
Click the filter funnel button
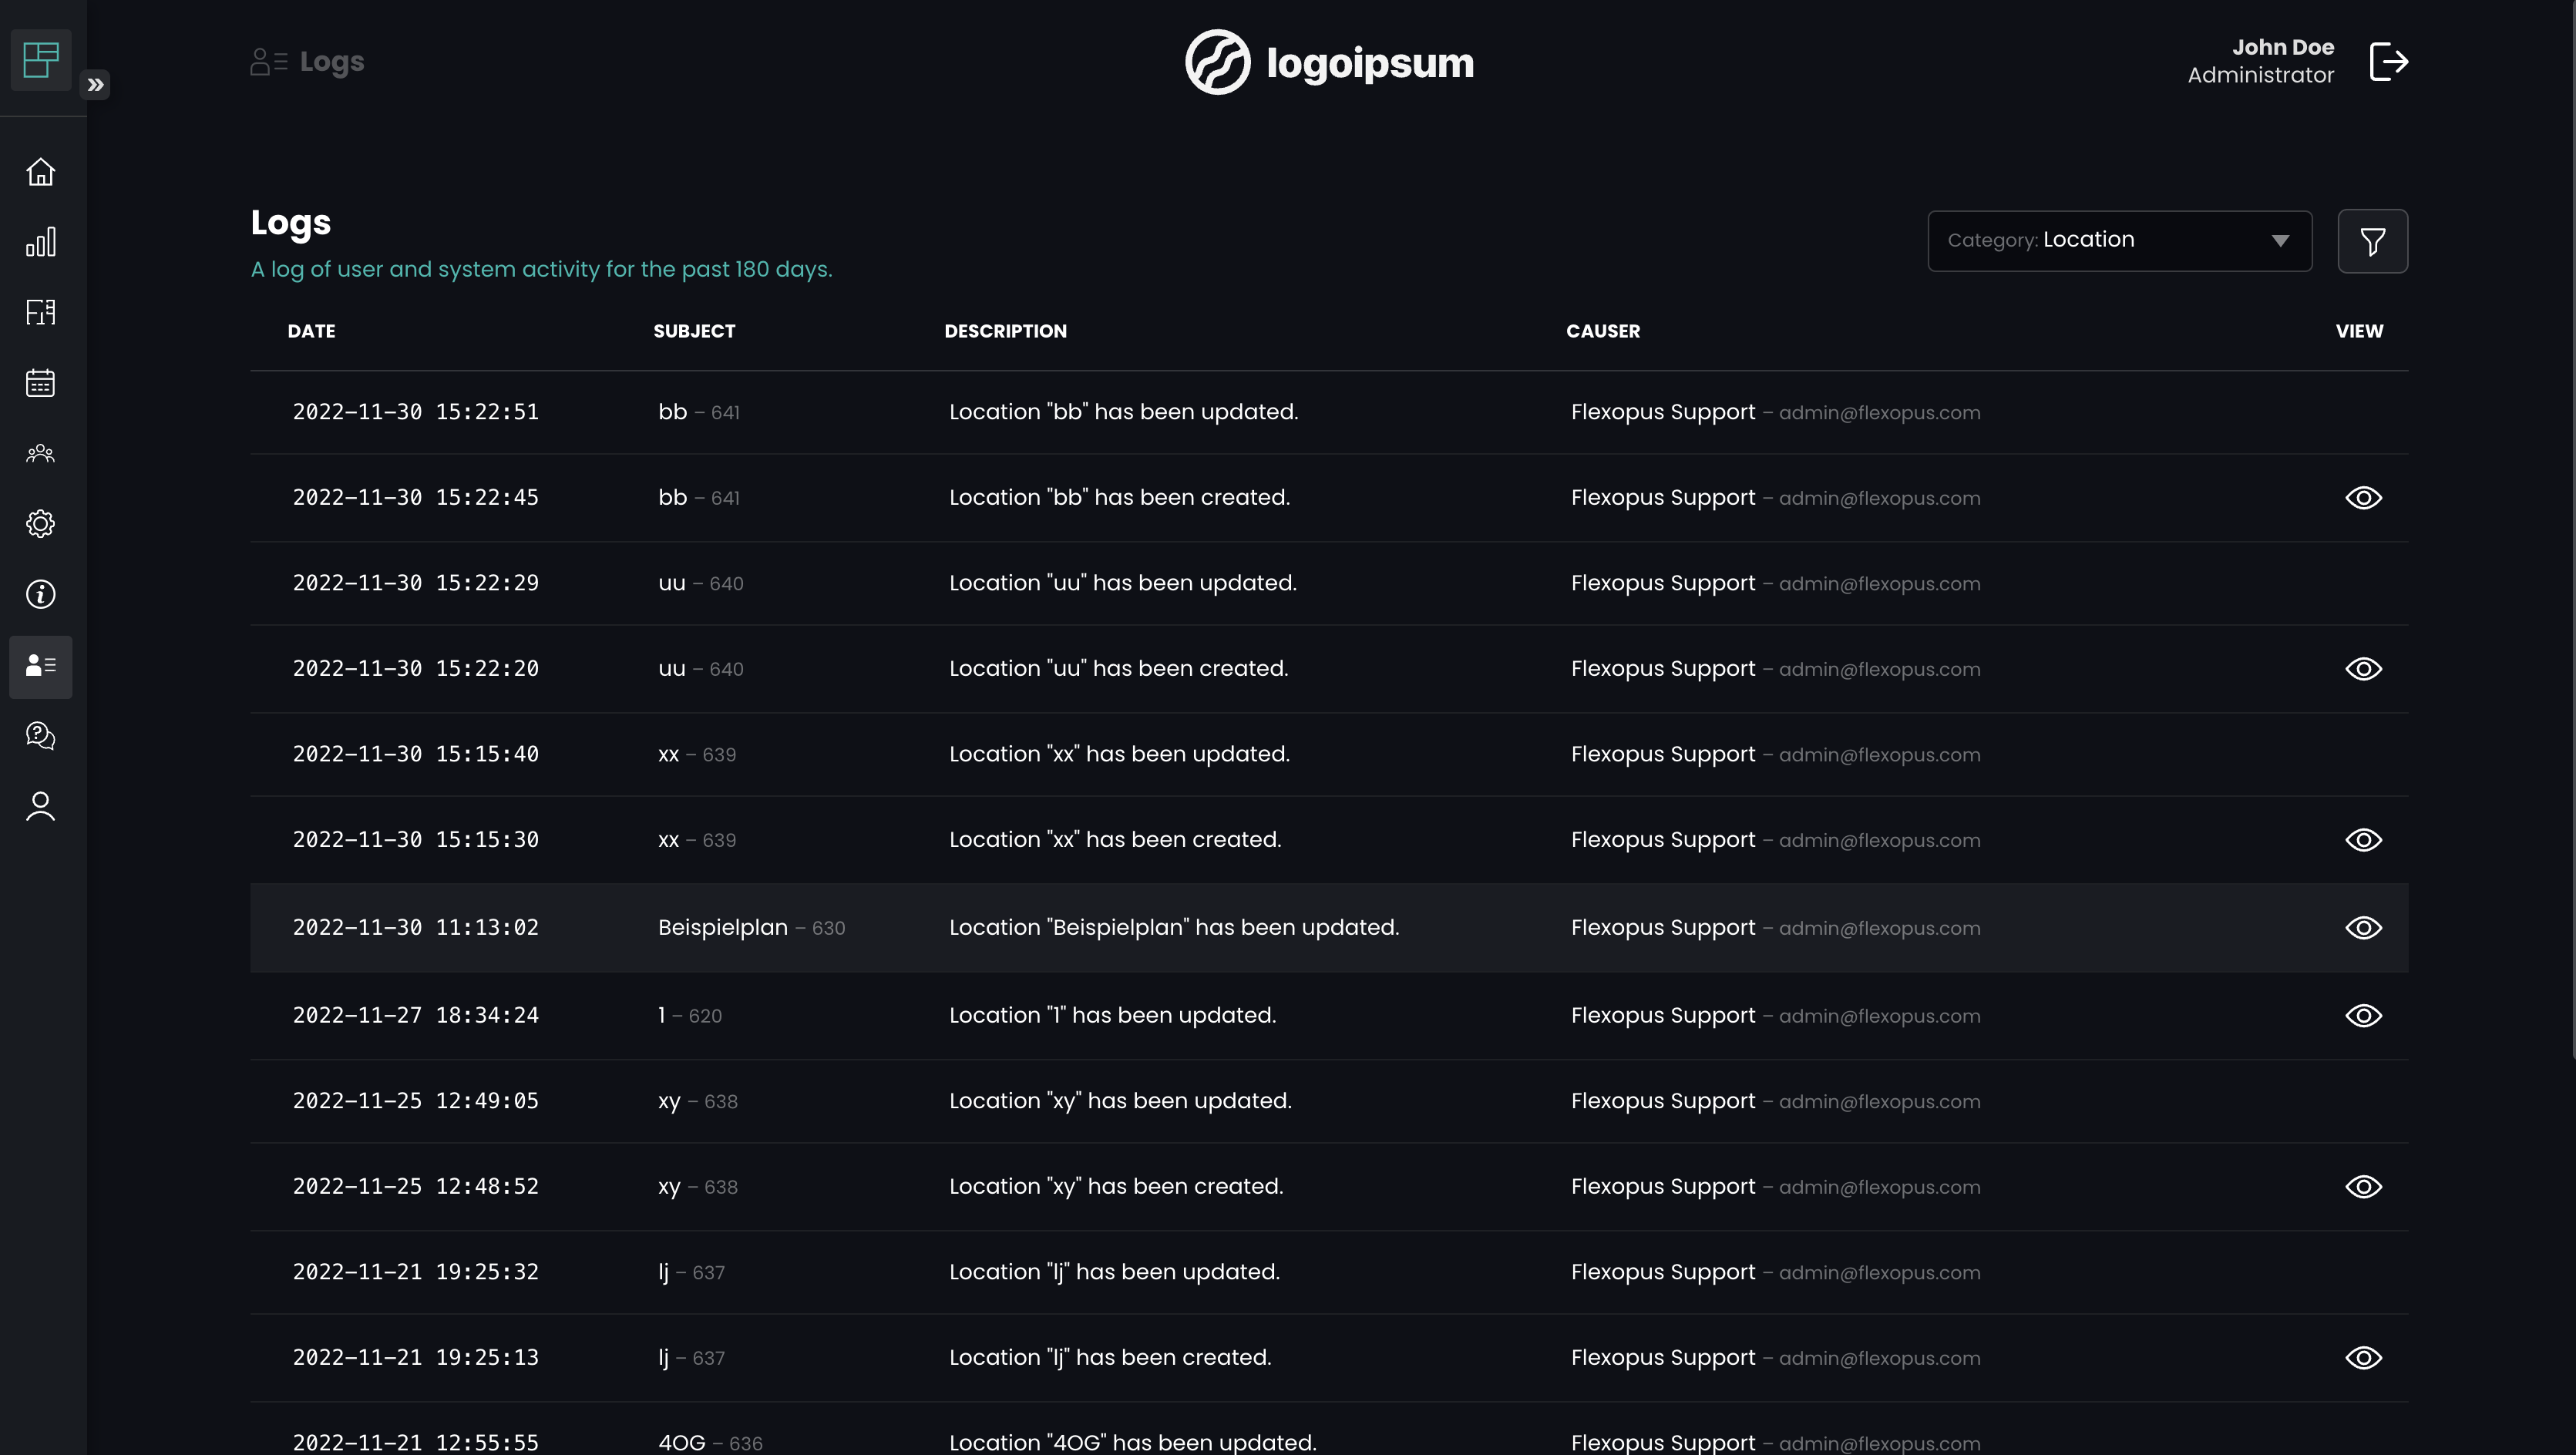click(2372, 241)
